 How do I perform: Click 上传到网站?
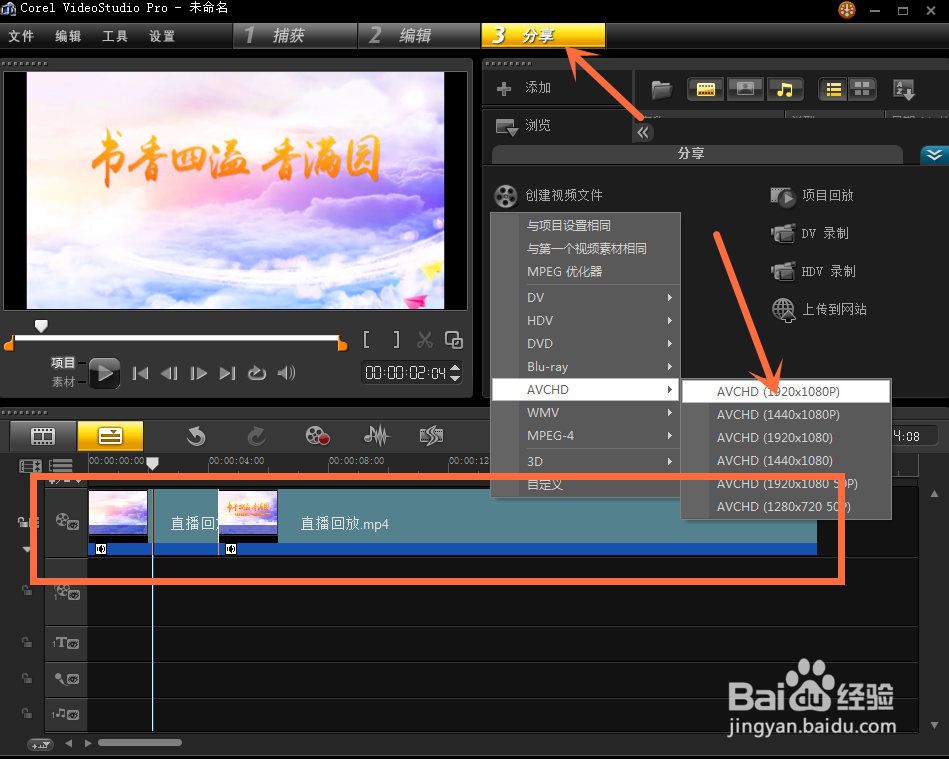819,310
